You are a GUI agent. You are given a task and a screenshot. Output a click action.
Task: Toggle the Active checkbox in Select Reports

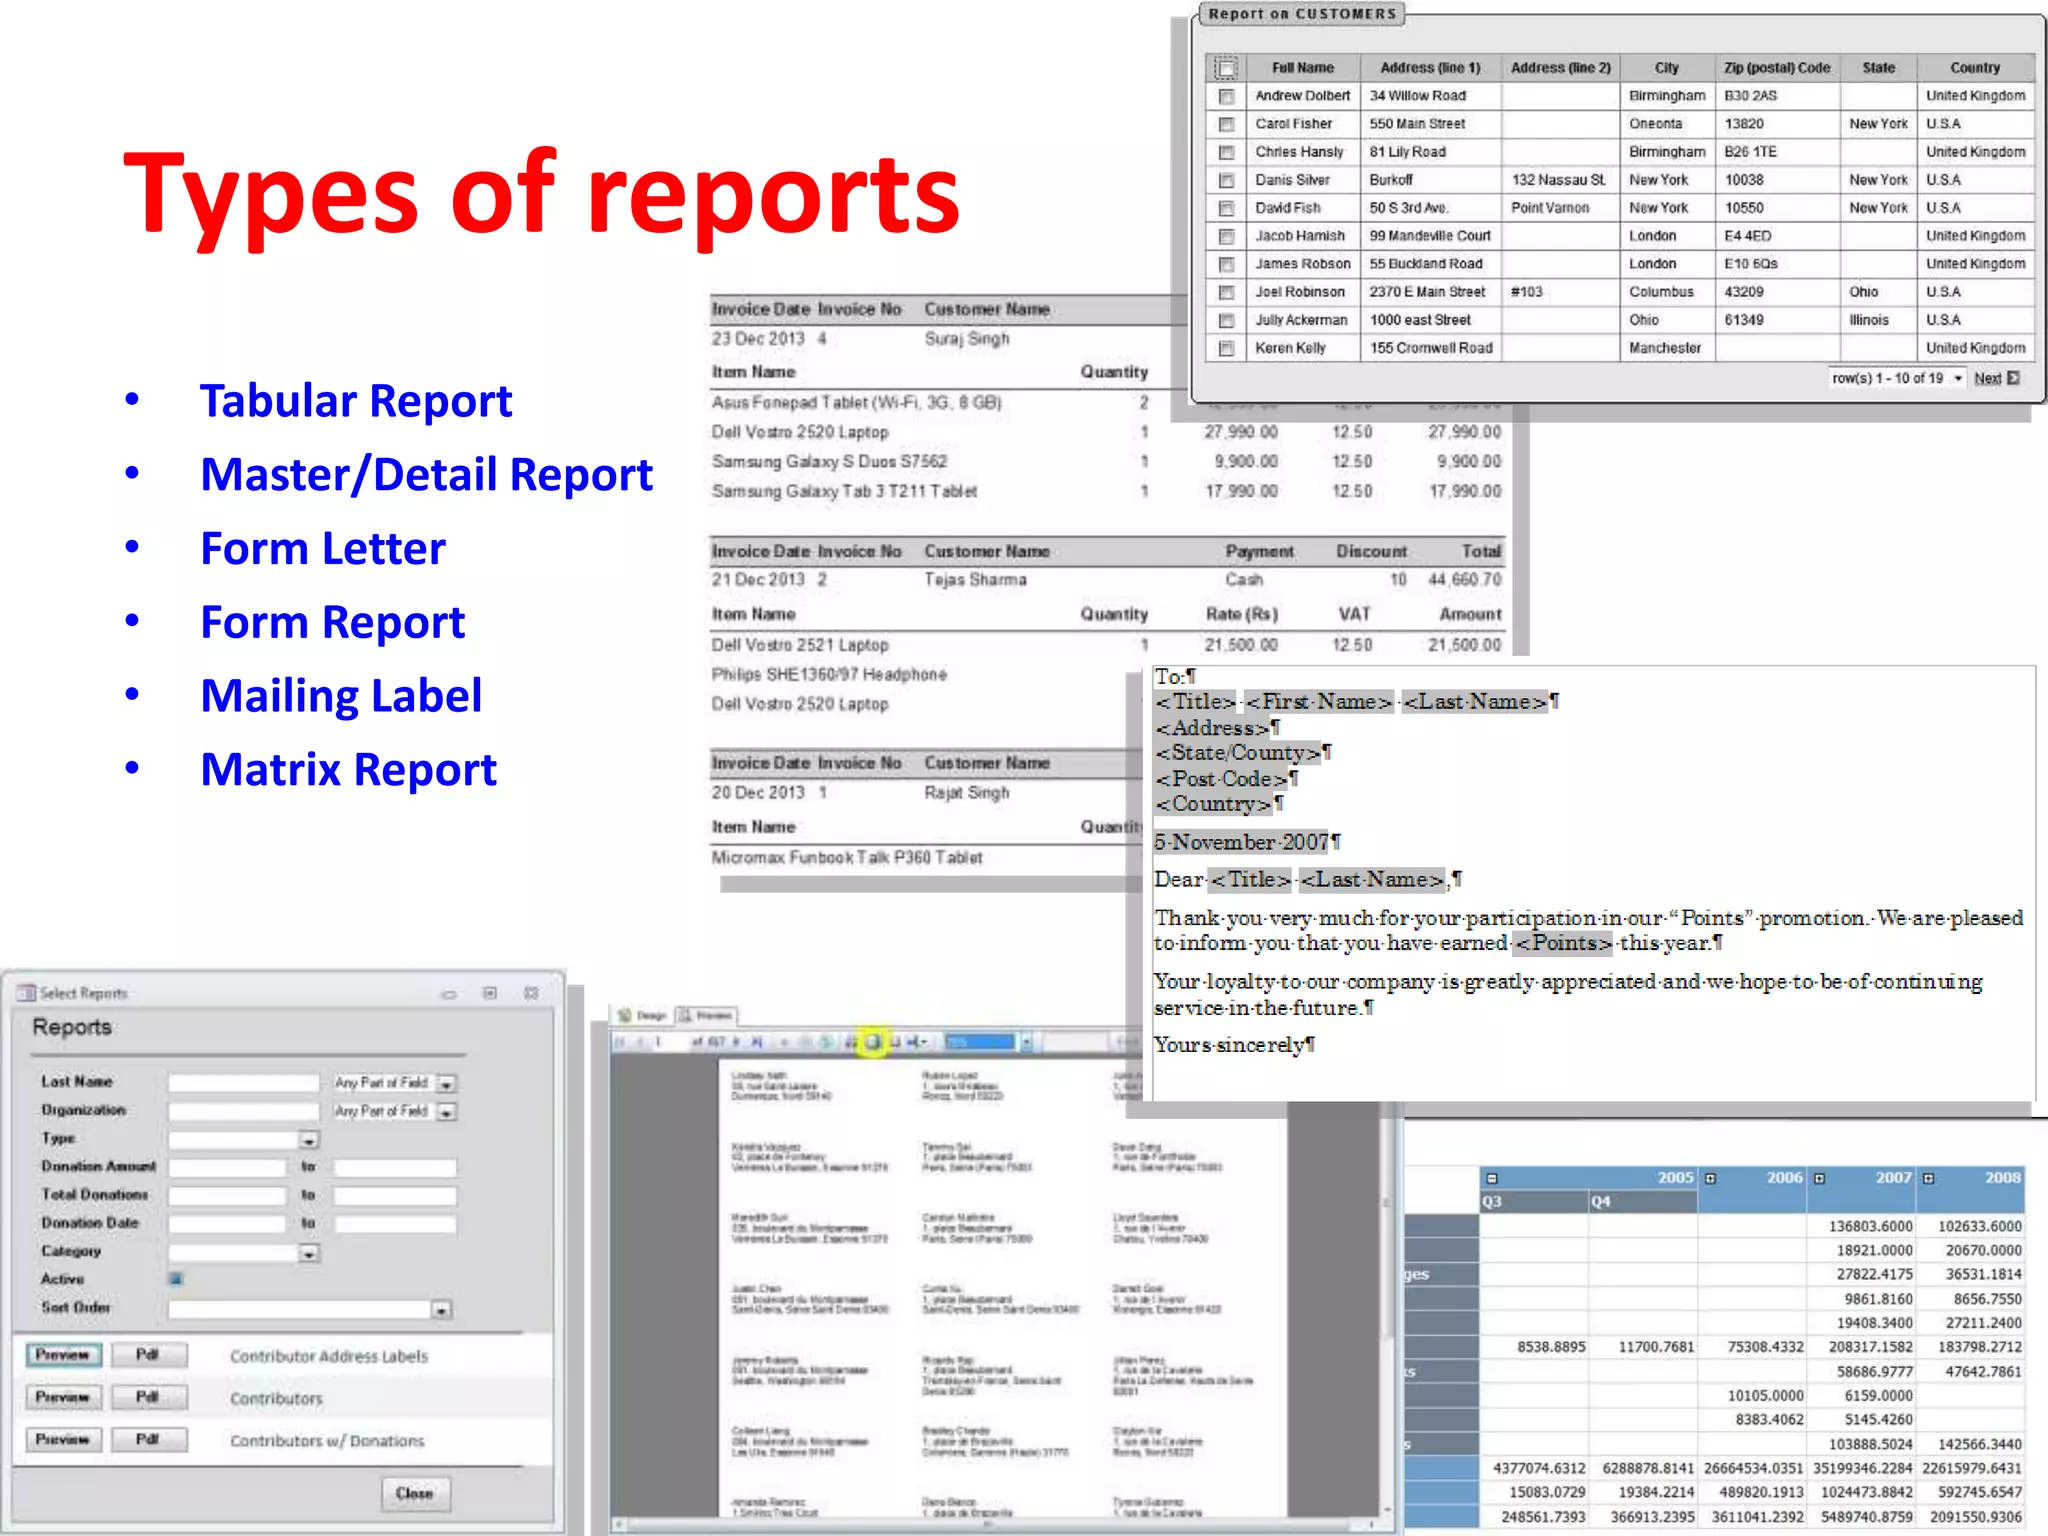coord(176,1279)
